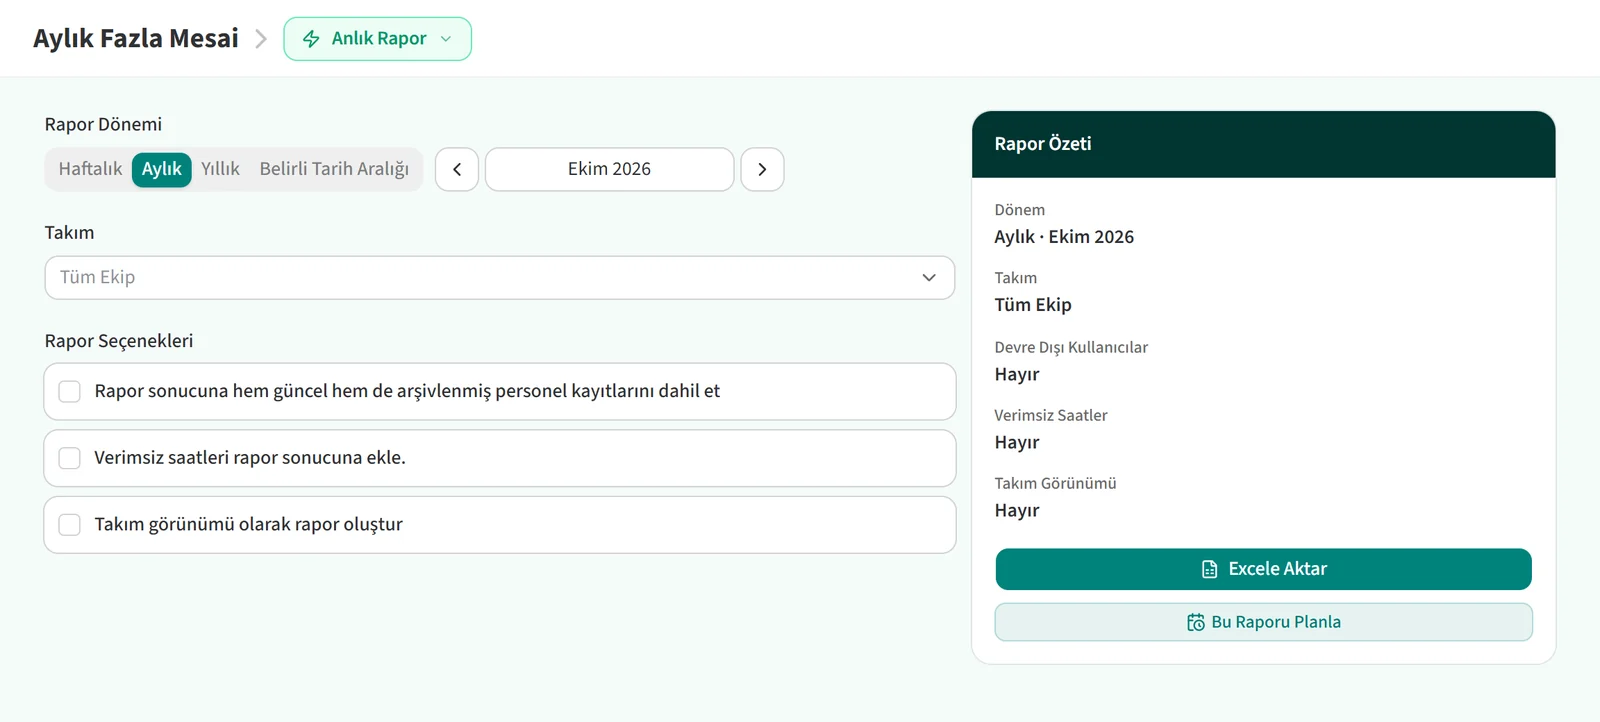Click the 'Rapor Dönemi' section heading
Screen dimensions: 1600x722
coord(103,124)
